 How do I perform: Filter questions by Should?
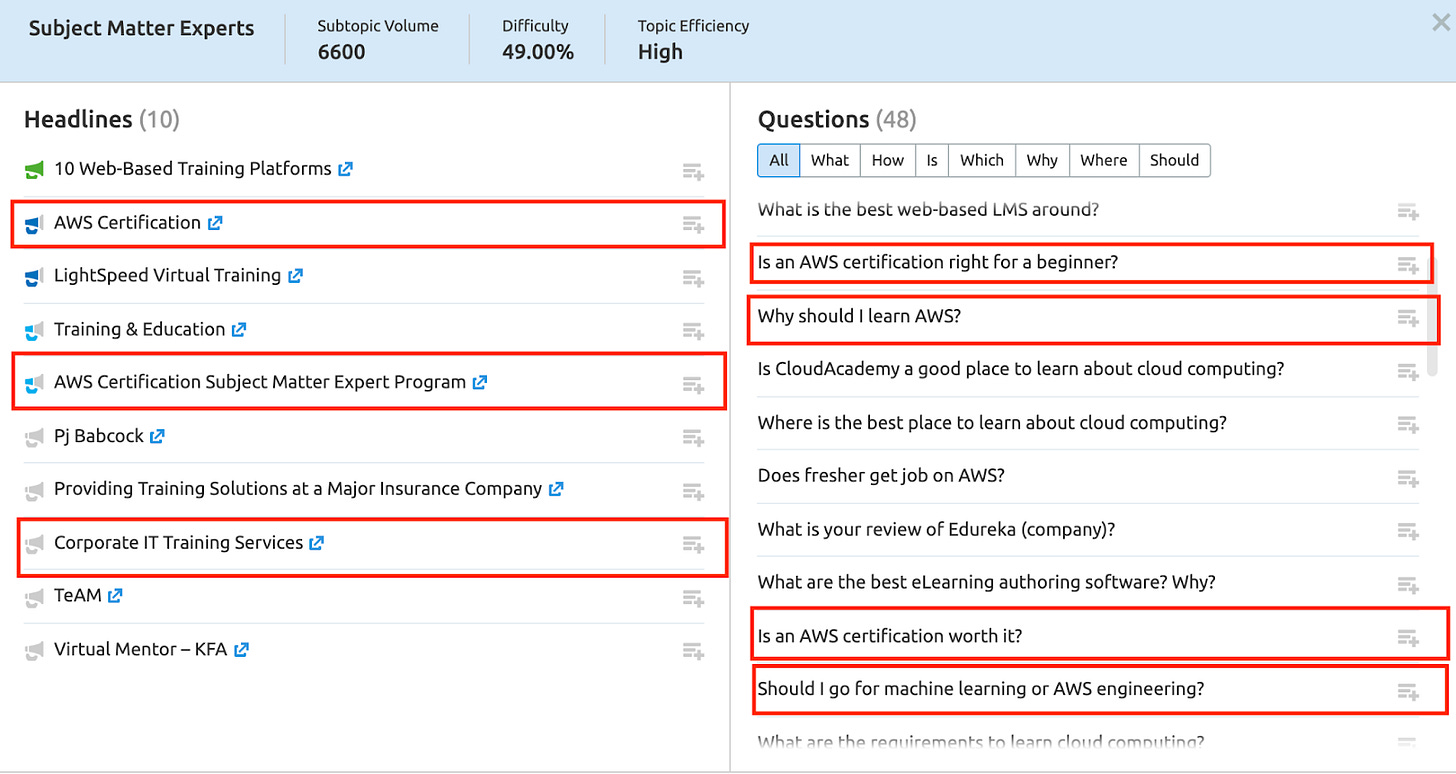1174,160
